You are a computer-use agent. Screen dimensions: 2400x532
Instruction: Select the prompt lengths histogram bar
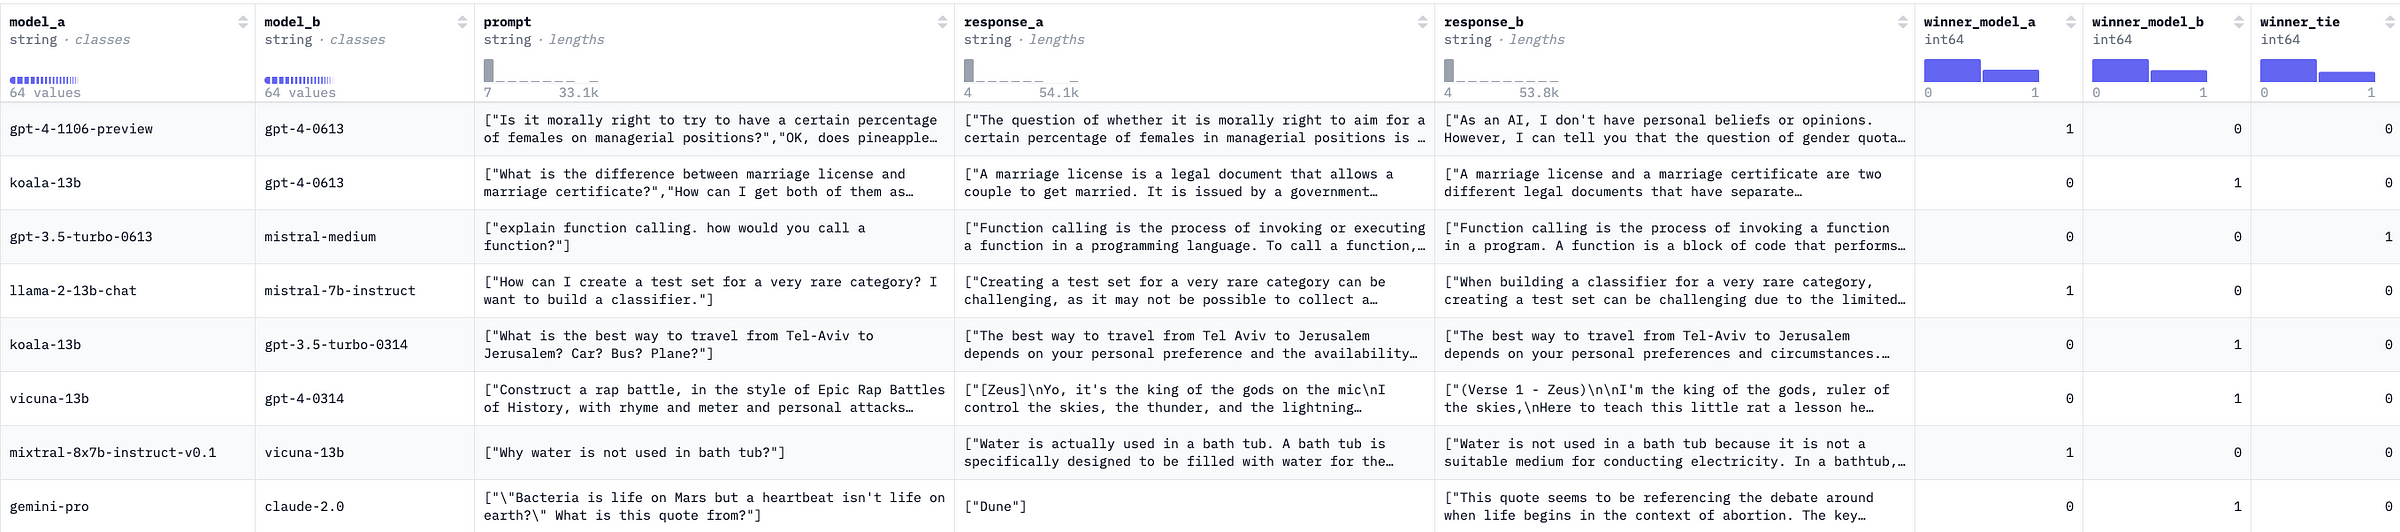489,70
